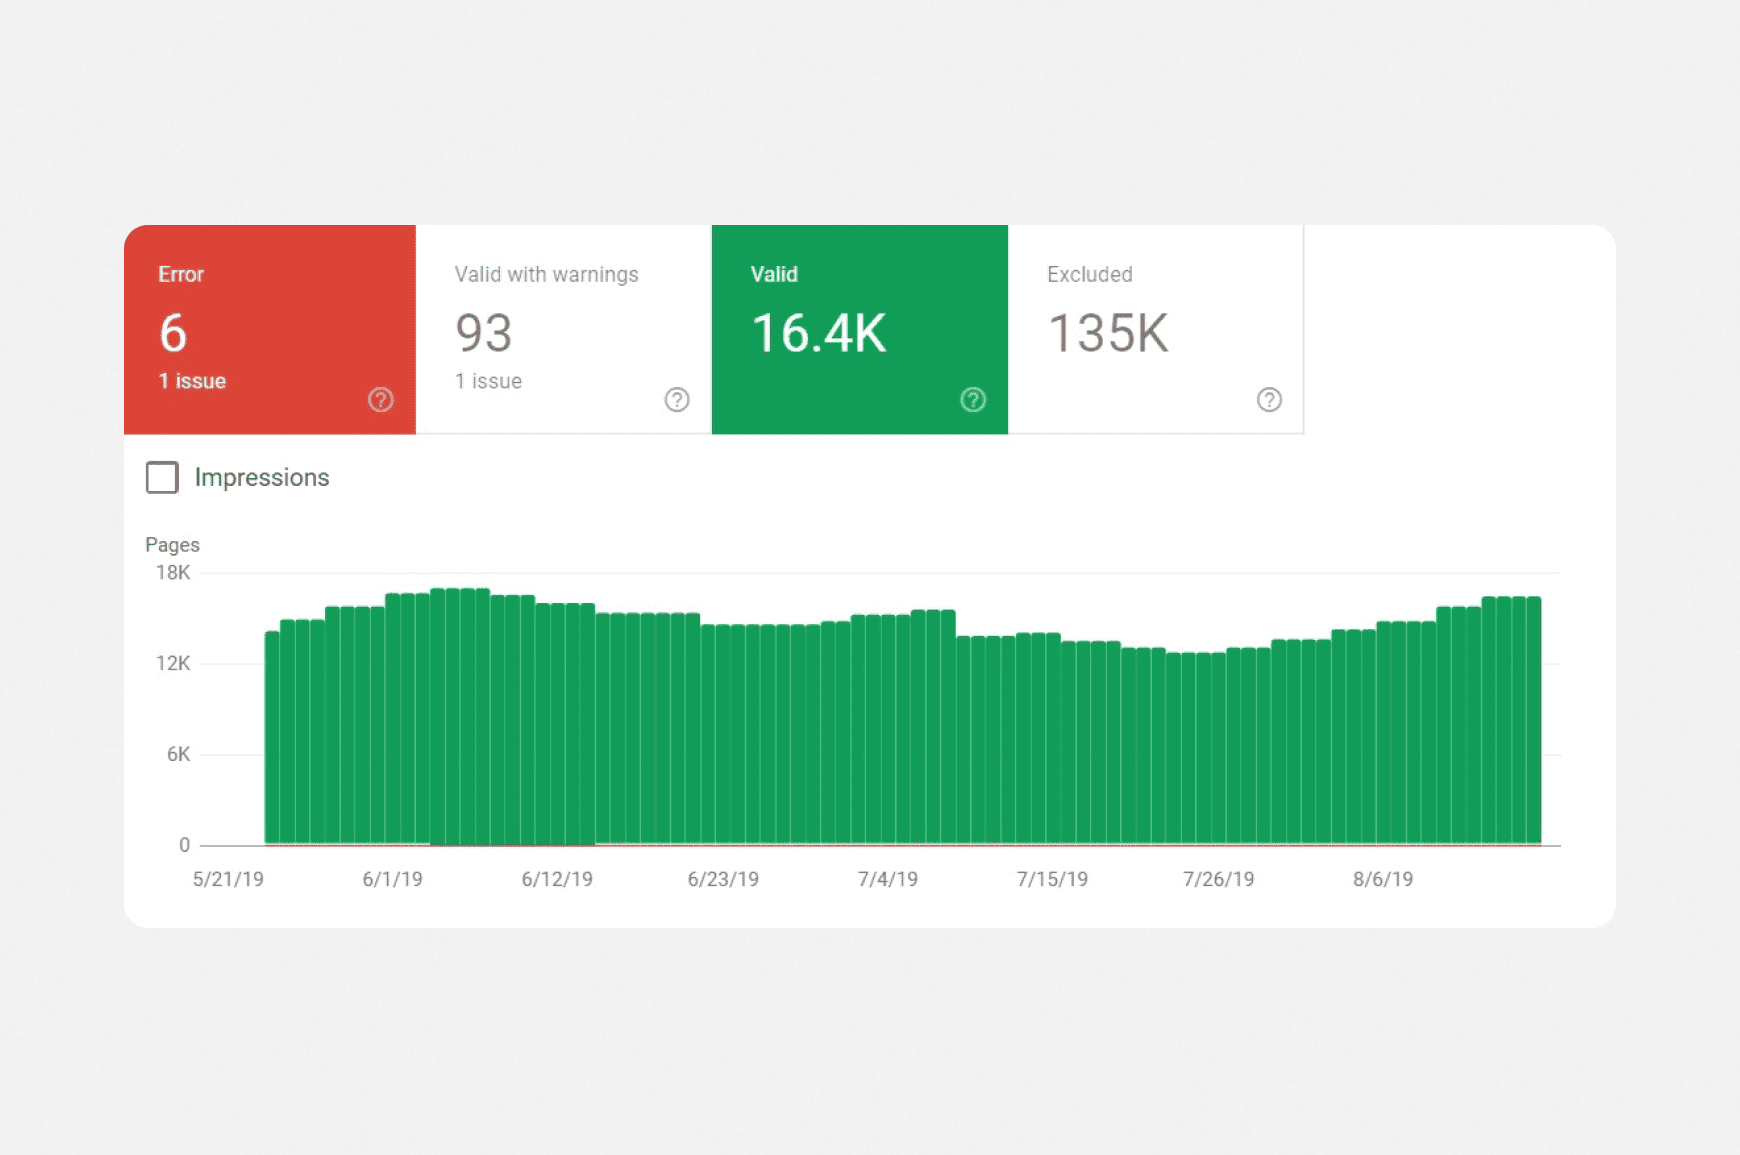Click the Pages axis title
Screen dimensions: 1740x1155
click(172, 545)
